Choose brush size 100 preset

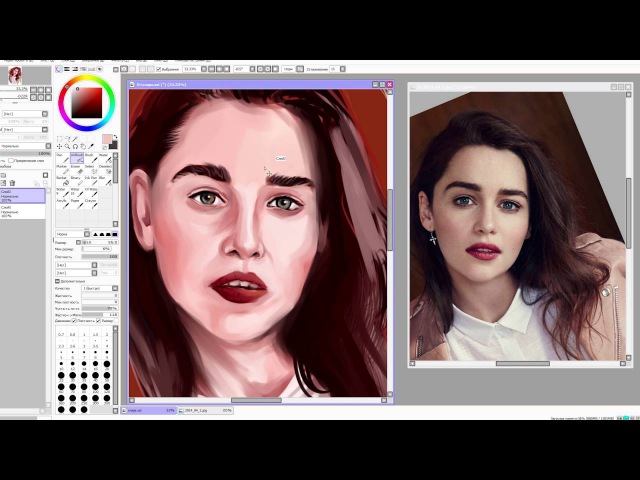coord(96,387)
